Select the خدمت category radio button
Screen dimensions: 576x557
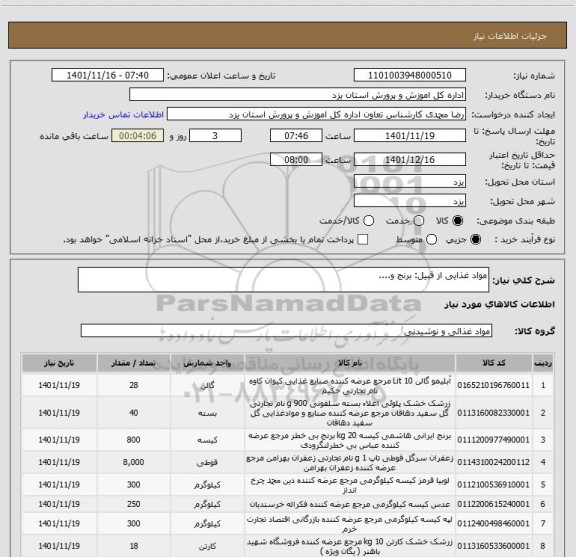419,221
